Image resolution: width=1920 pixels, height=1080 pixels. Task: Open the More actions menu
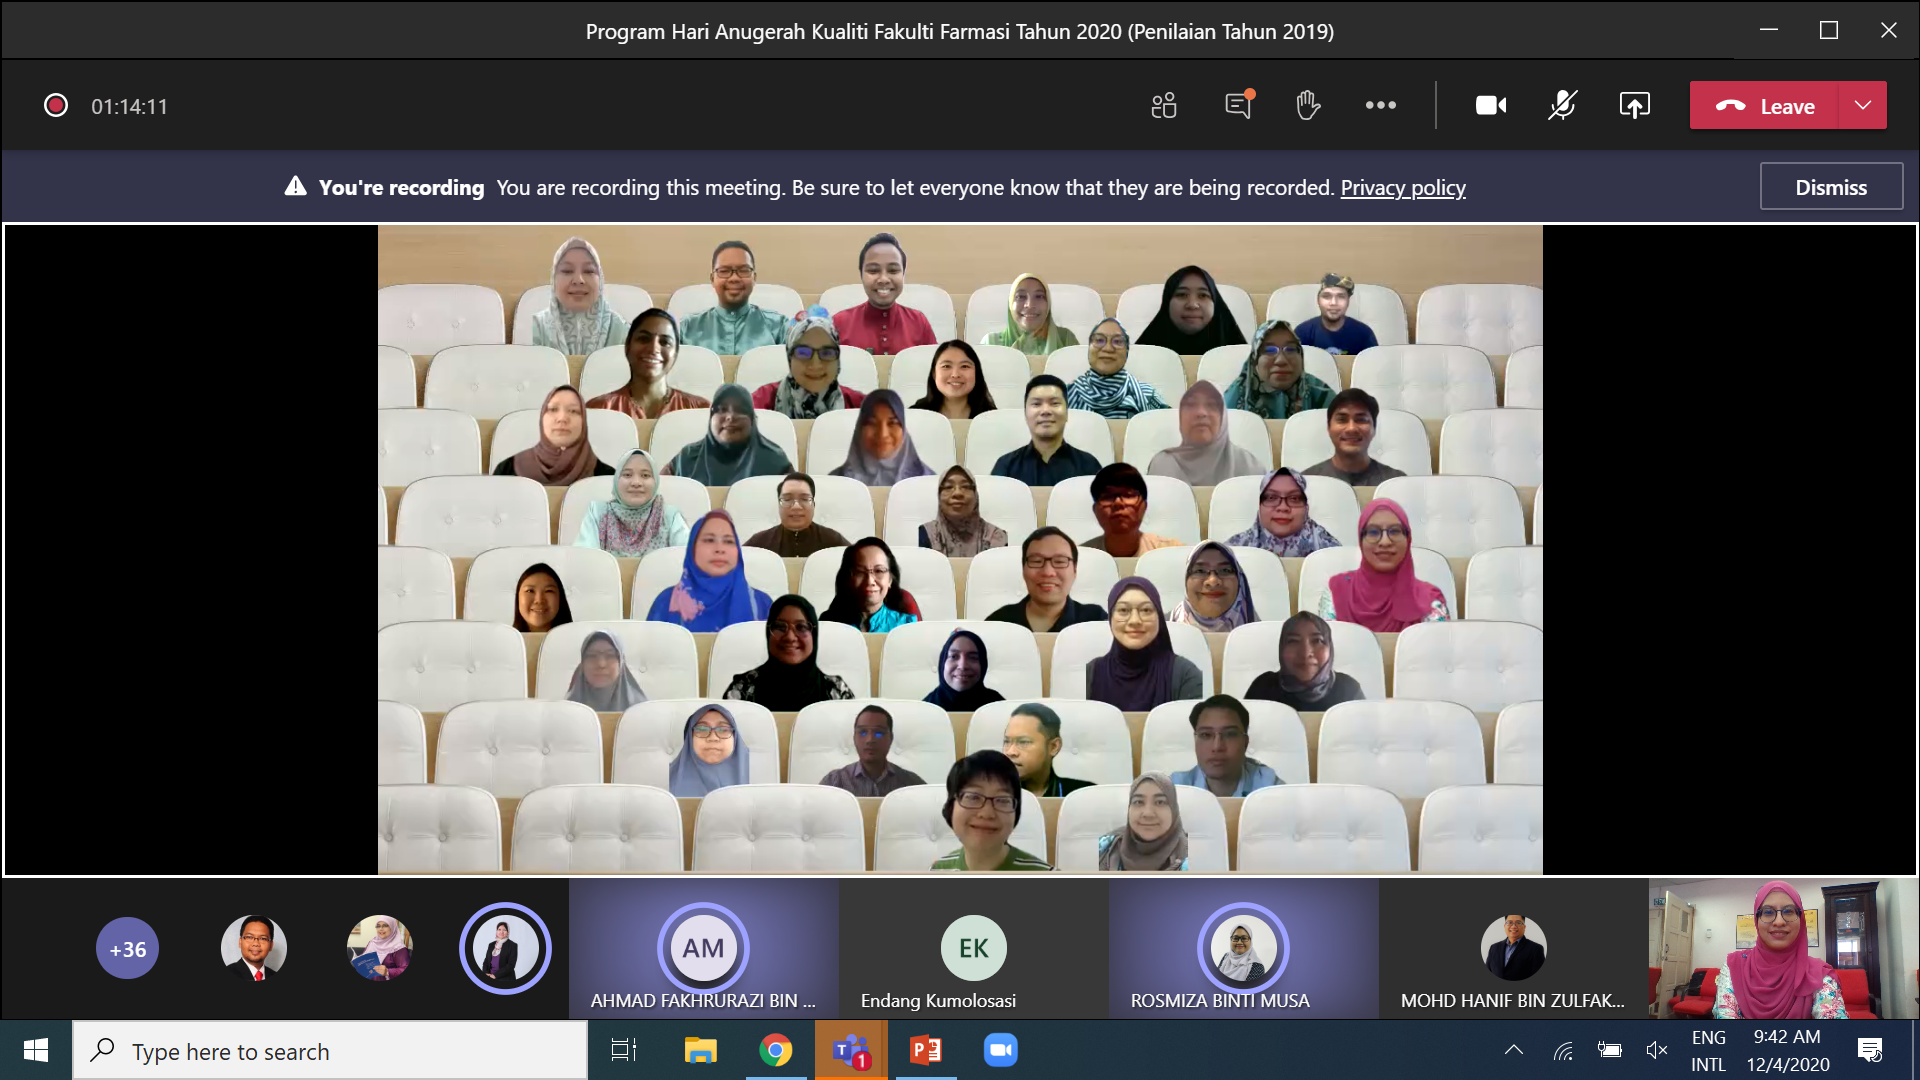(1381, 106)
